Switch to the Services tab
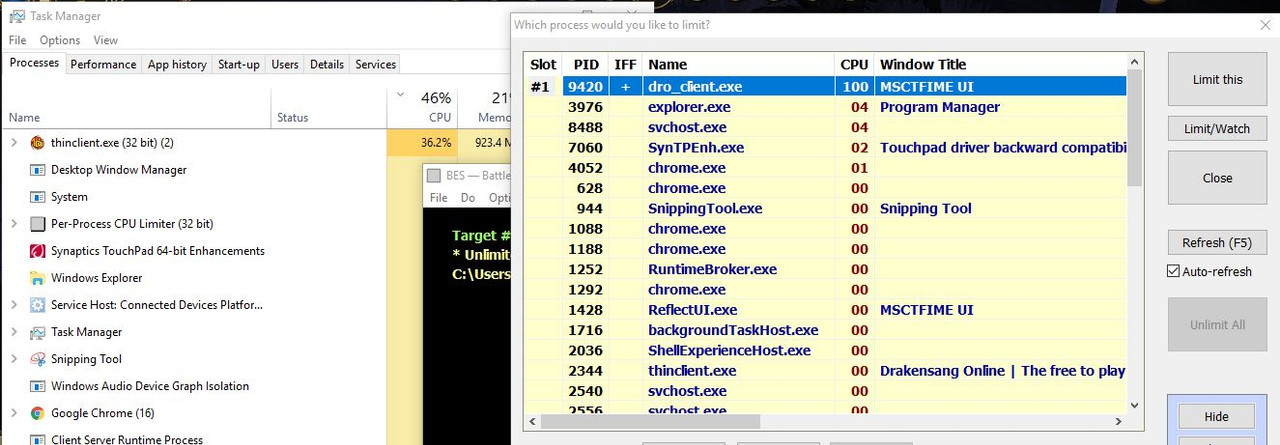The image size is (1280, 445). click(376, 64)
